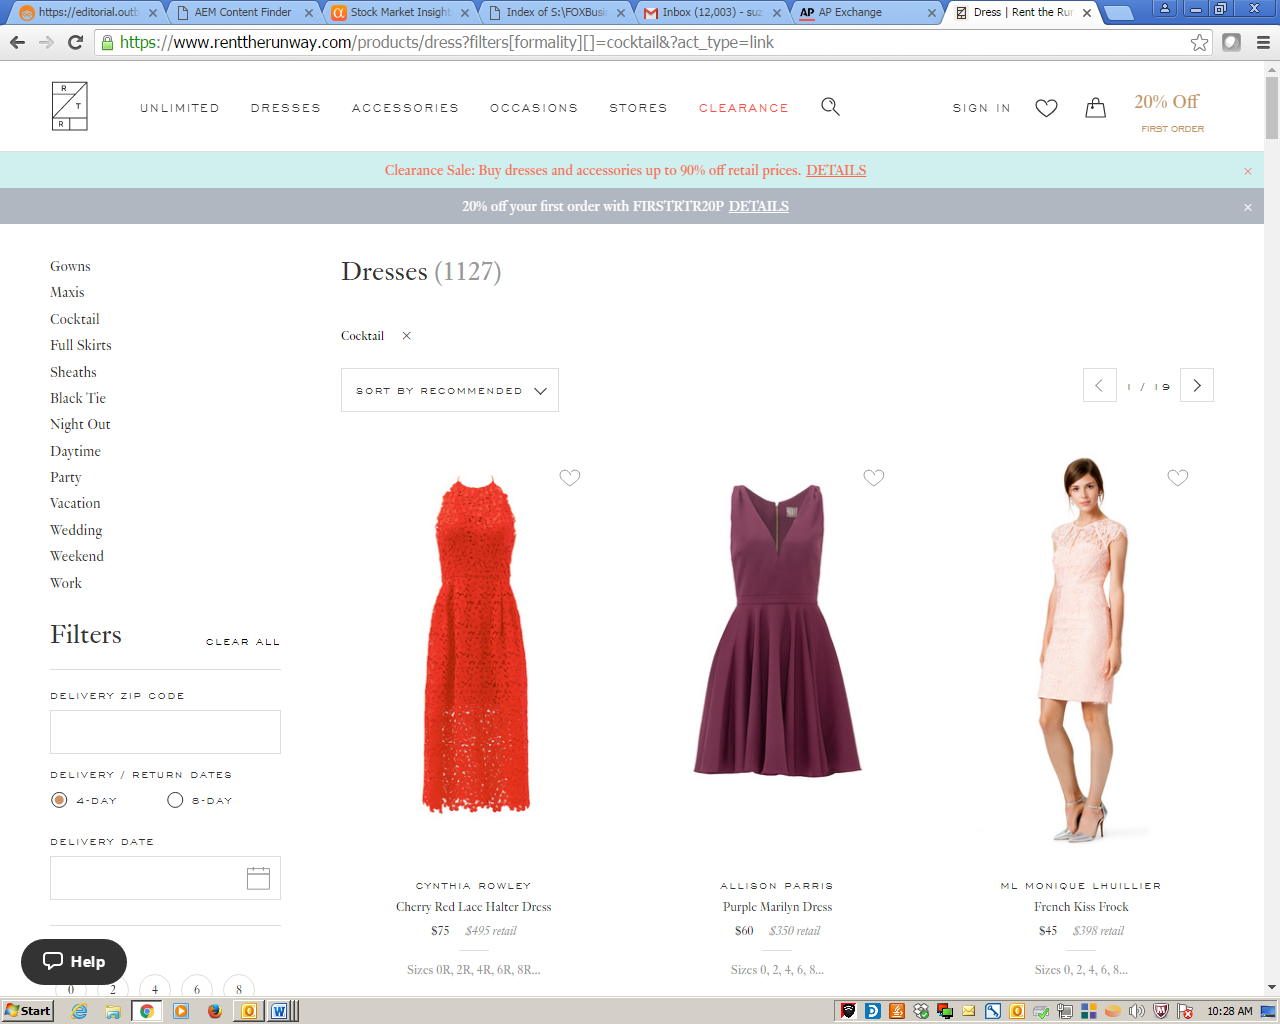Go to the next results page

[1197, 385]
